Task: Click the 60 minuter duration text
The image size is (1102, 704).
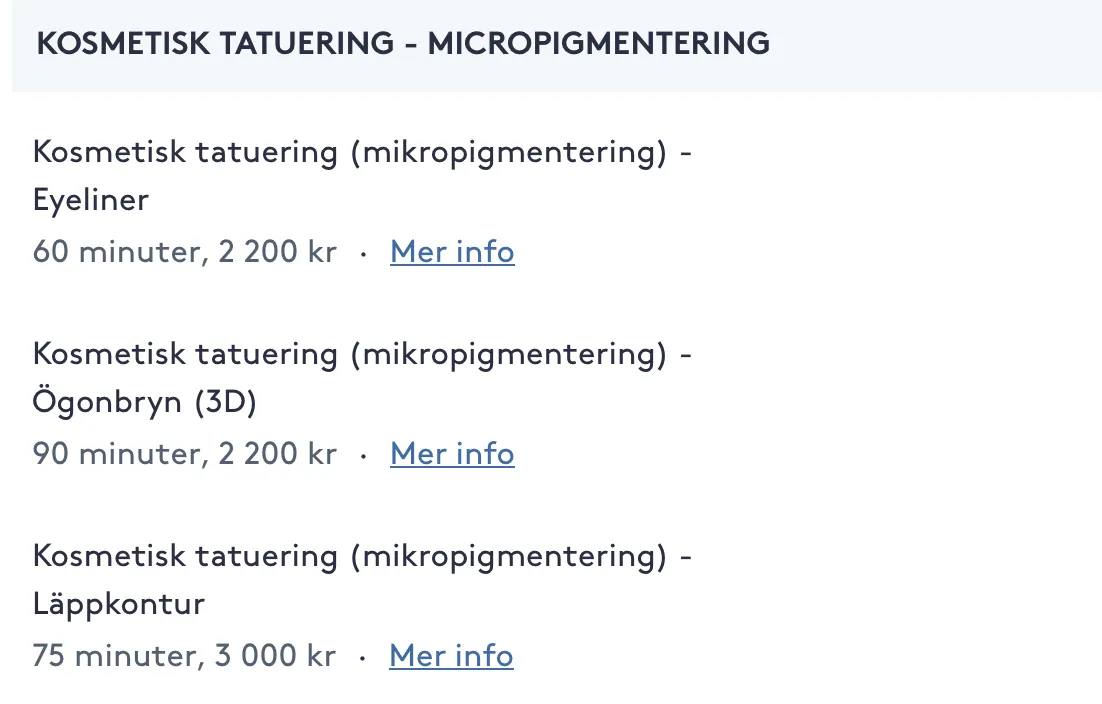Action: click(x=120, y=252)
